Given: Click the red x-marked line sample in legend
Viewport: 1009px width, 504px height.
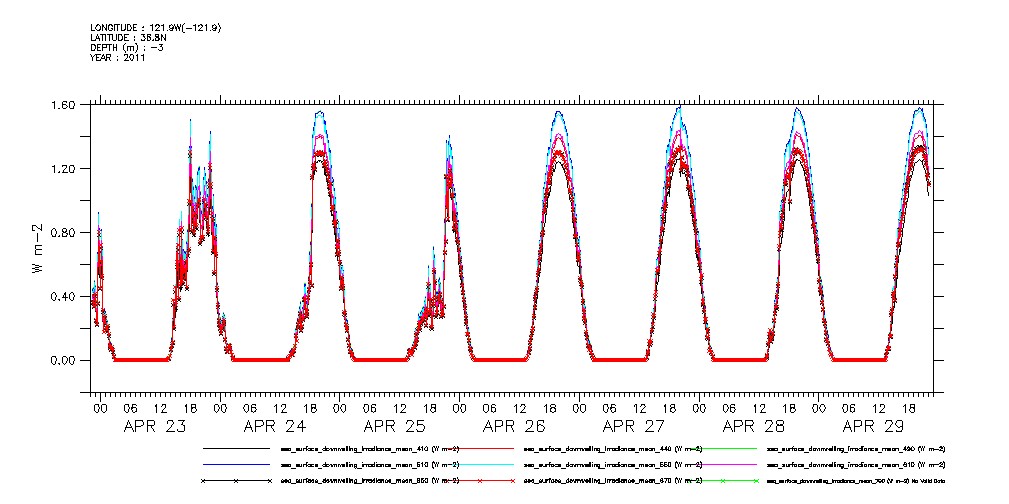Looking at the screenshot, I should 479,481.
